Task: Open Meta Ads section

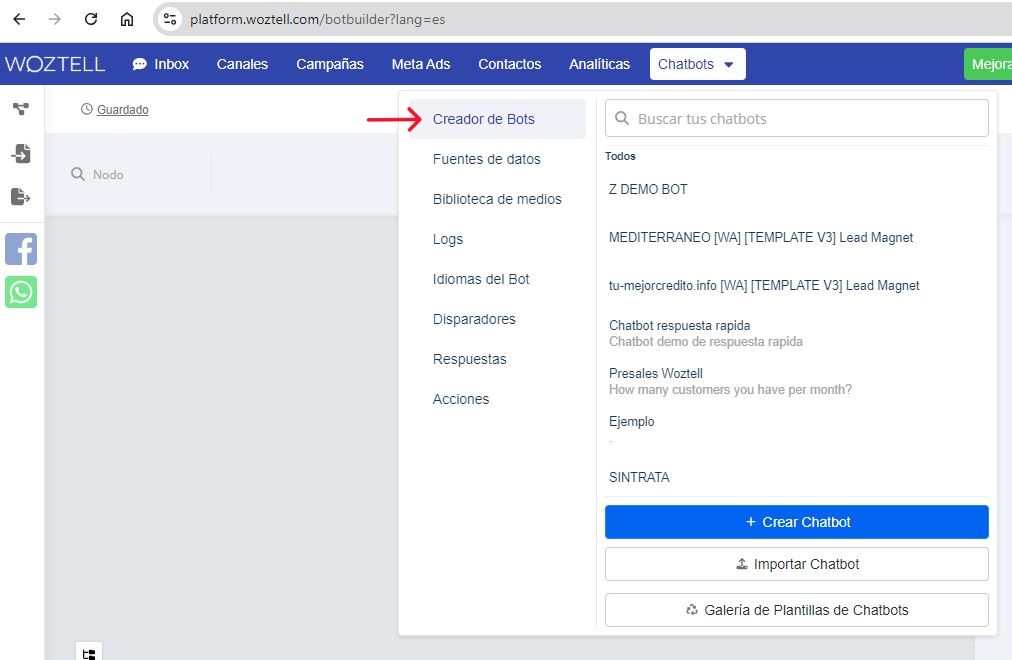Action: [421, 64]
